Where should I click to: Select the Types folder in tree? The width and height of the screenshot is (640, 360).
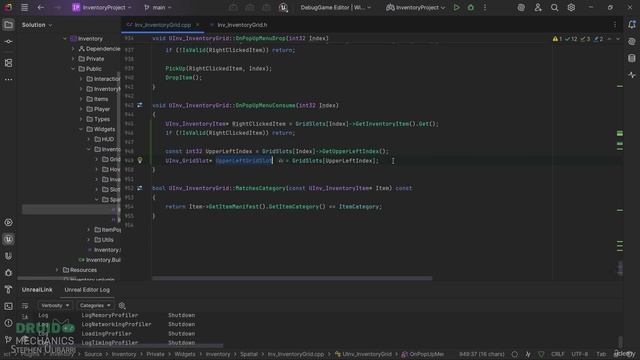[98, 119]
